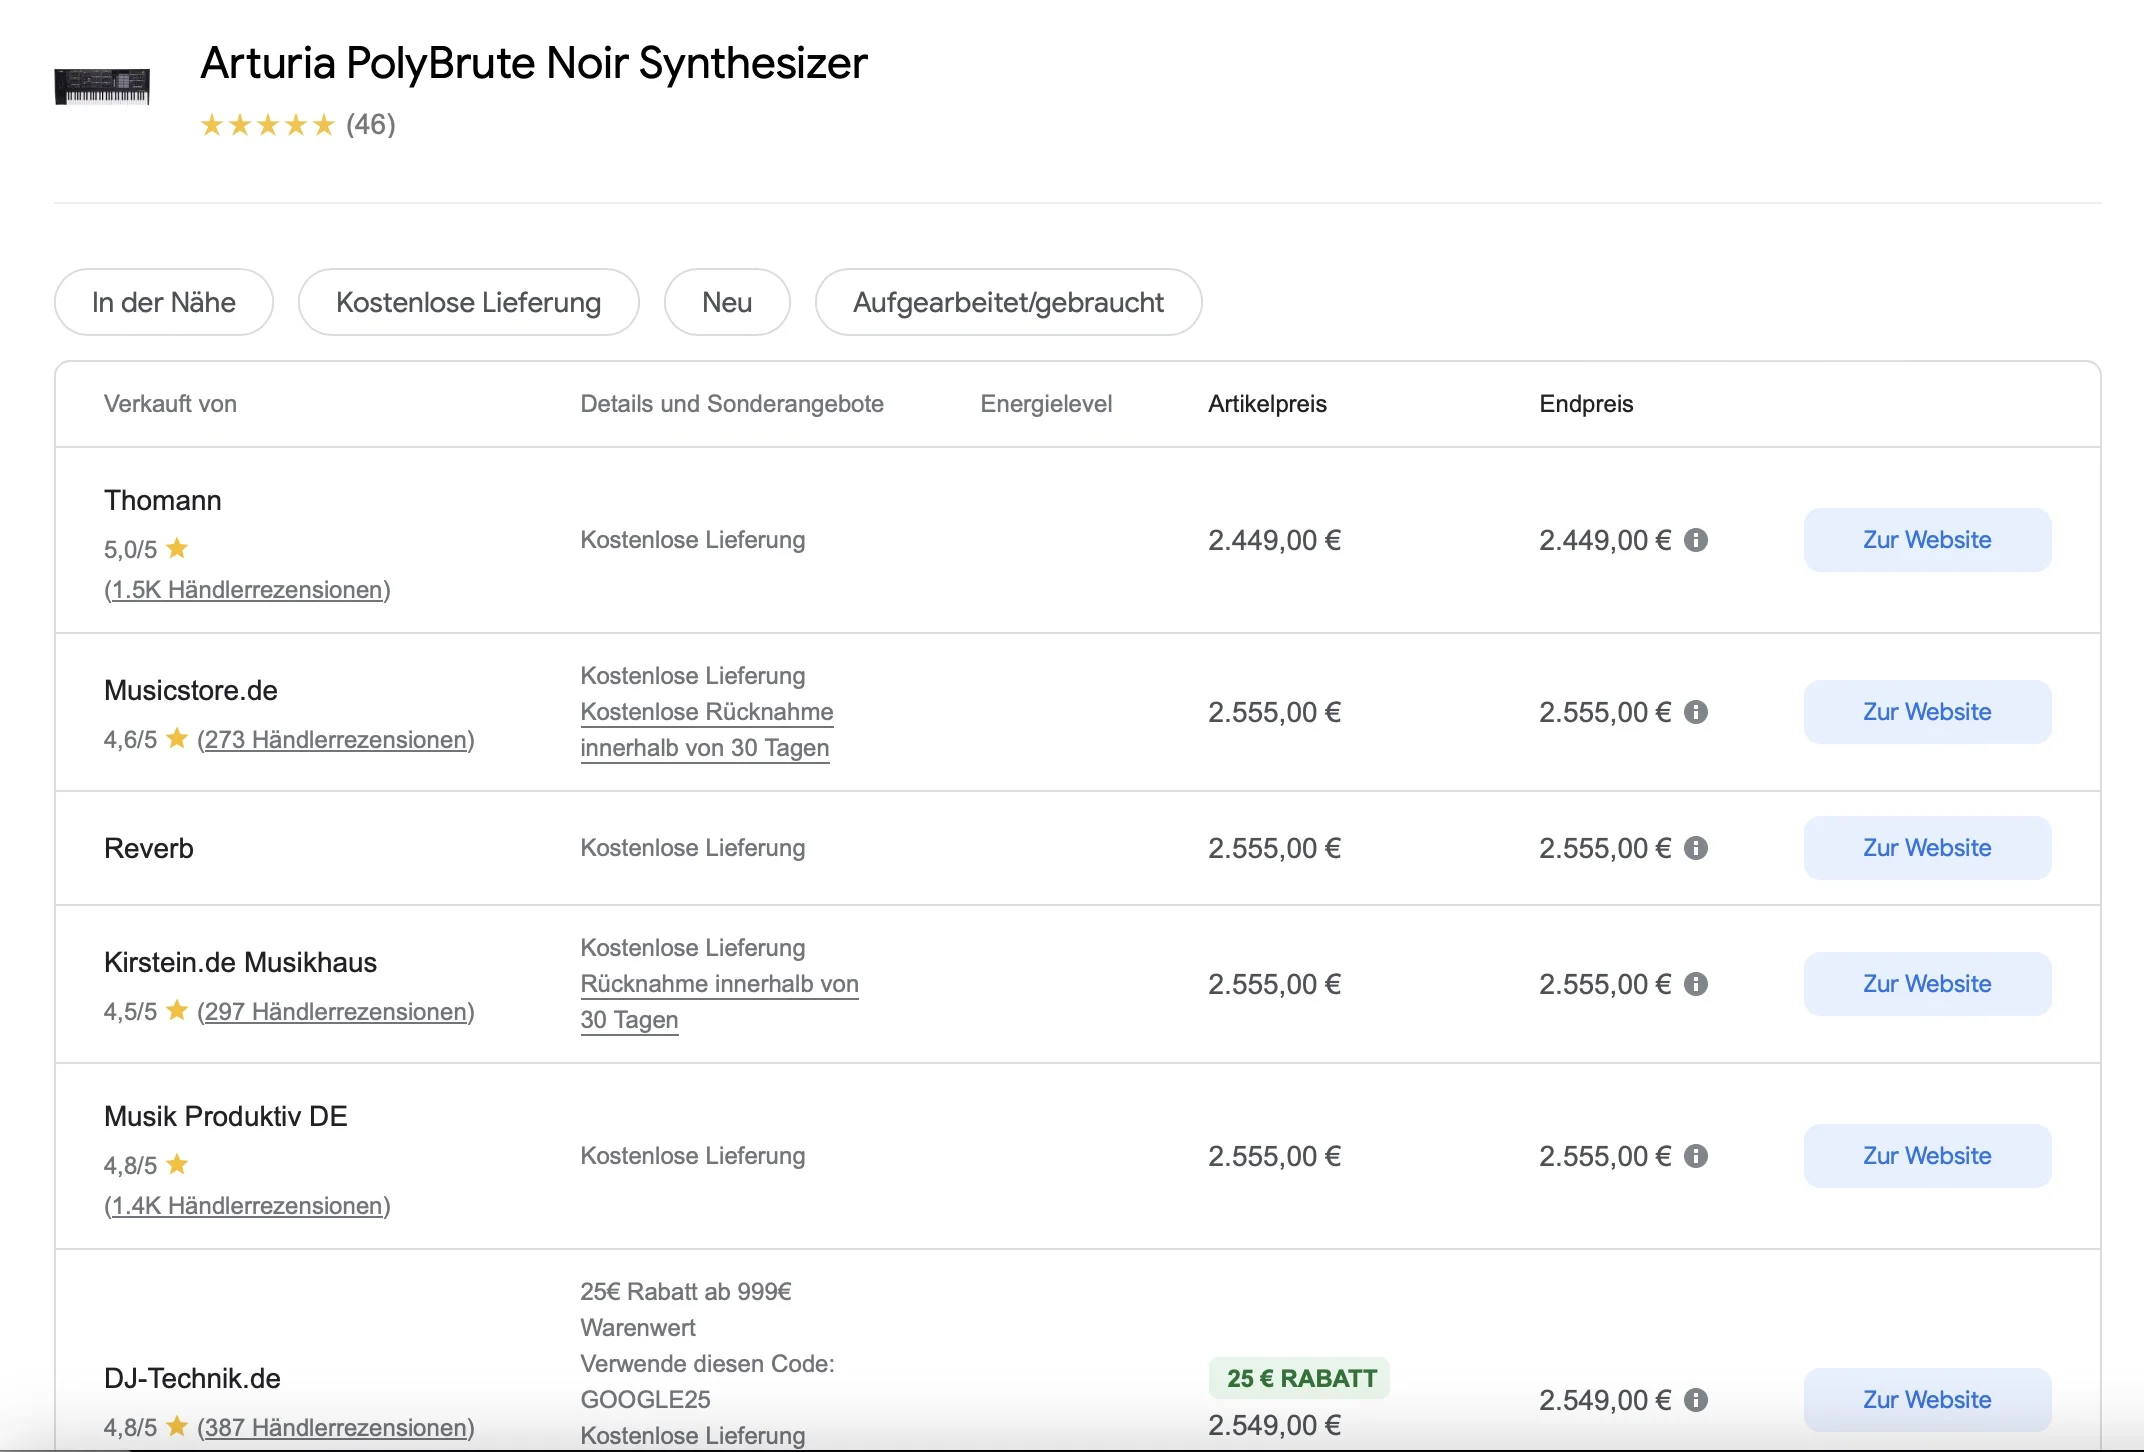Open price info icon for Kirstein.de Musikhaus
Viewport: 2144px width, 1452px height.
click(1695, 984)
